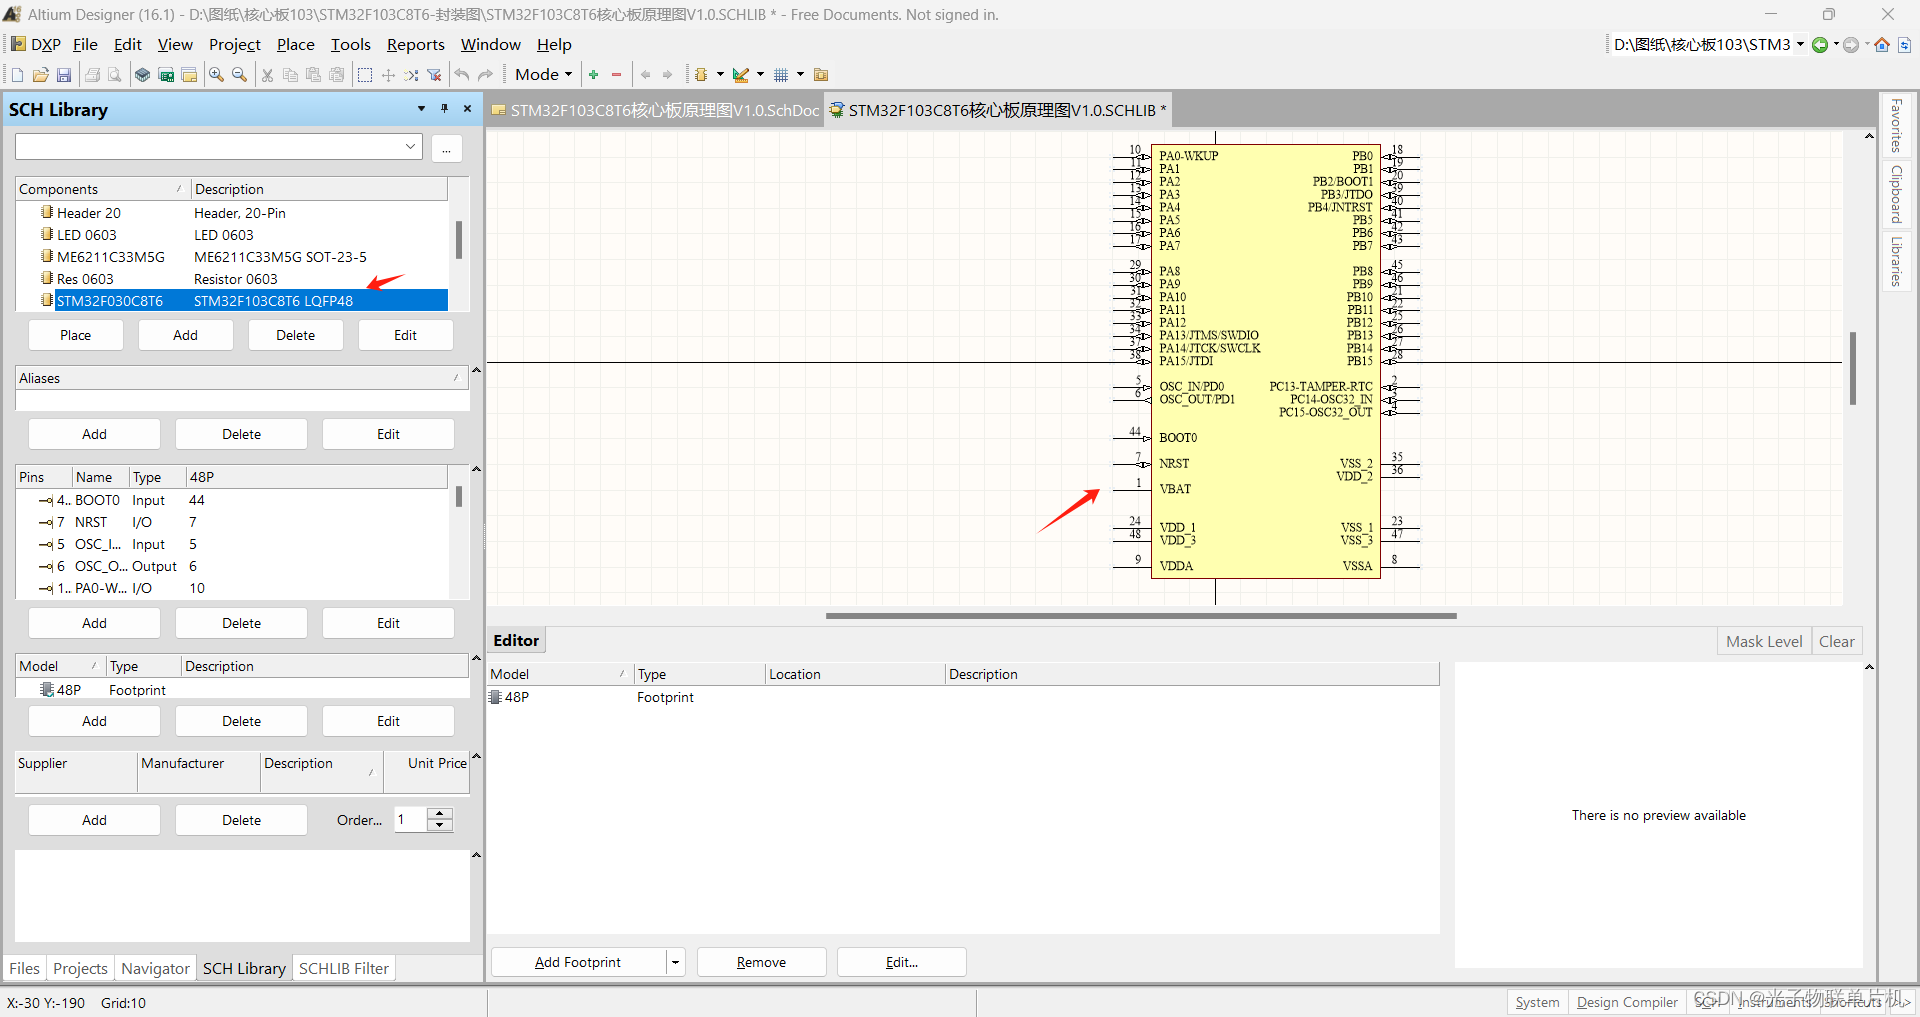Image resolution: width=1920 pixels, height=1017 pixels.
Task: Open the Add Footprint dropdown arrow
Action: 676,962
